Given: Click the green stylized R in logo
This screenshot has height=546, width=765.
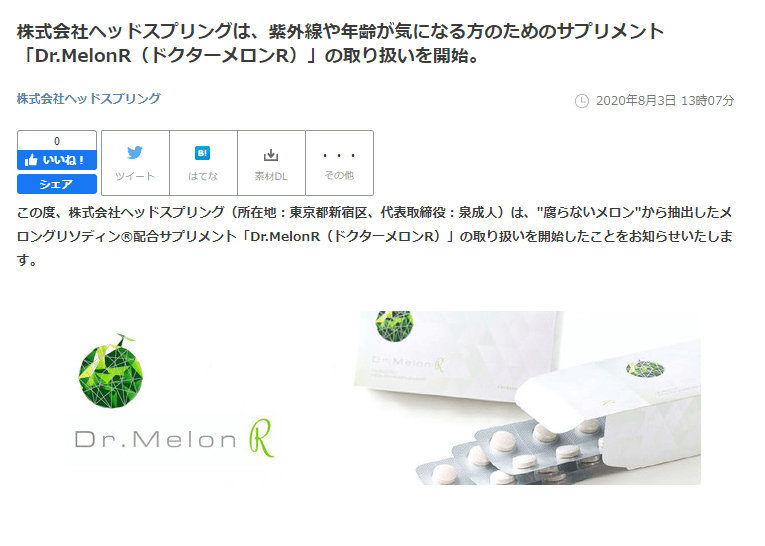Looking at the screenshot, I should (261, 438).
